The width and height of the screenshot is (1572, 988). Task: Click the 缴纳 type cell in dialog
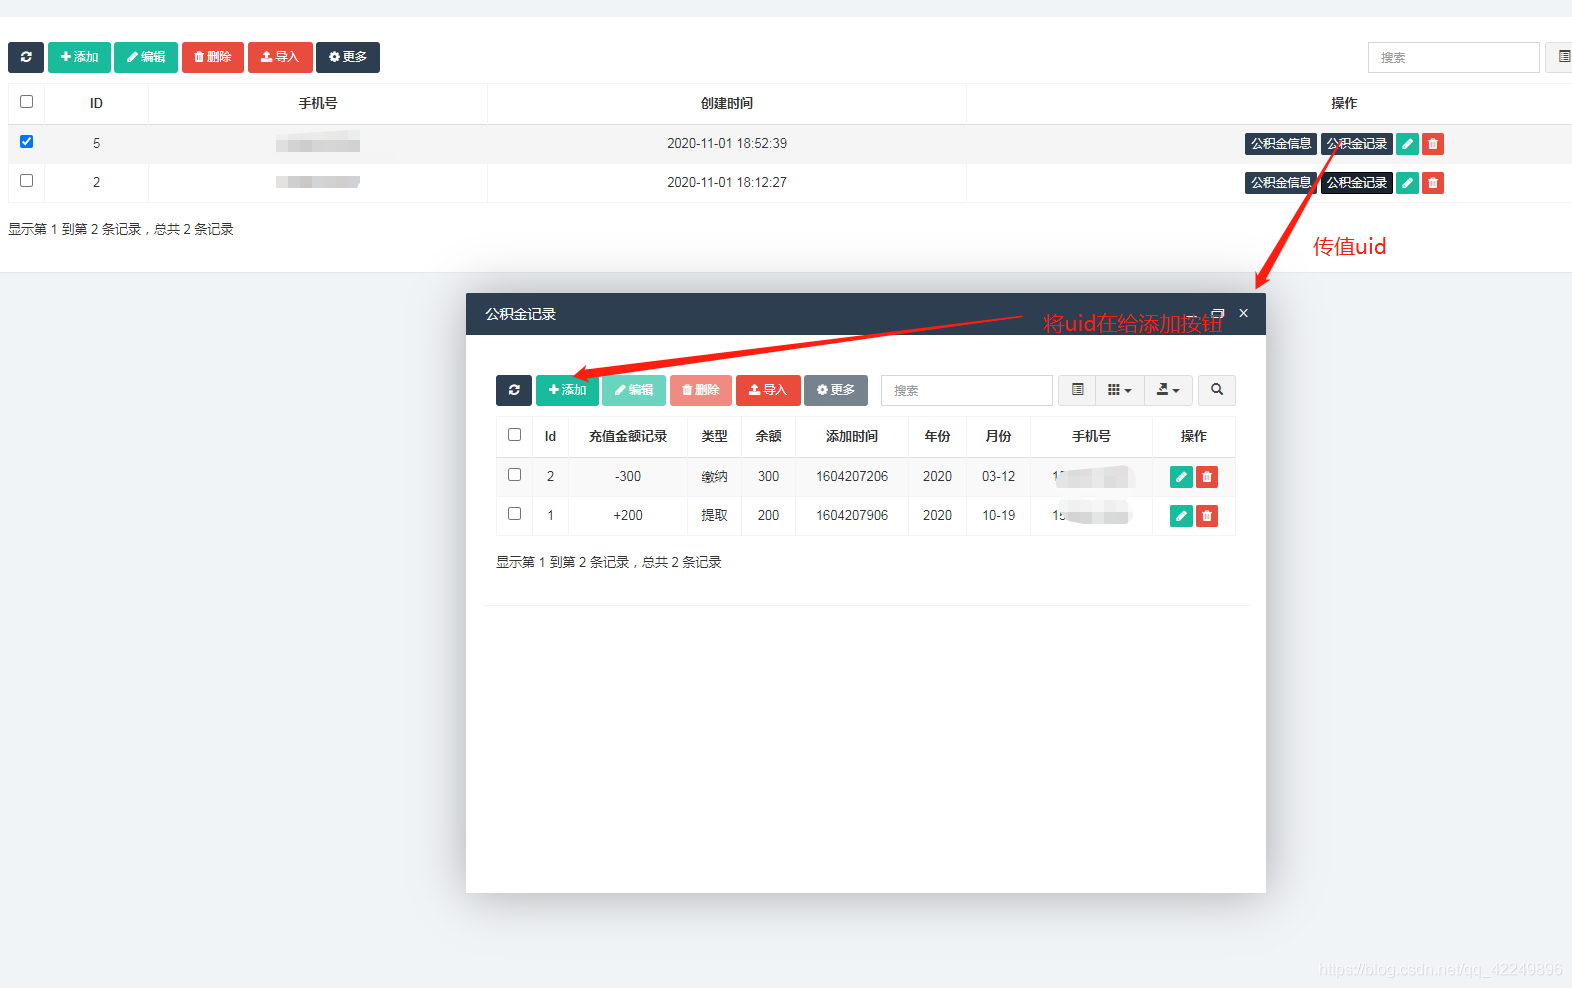click(x=714, y=477)
